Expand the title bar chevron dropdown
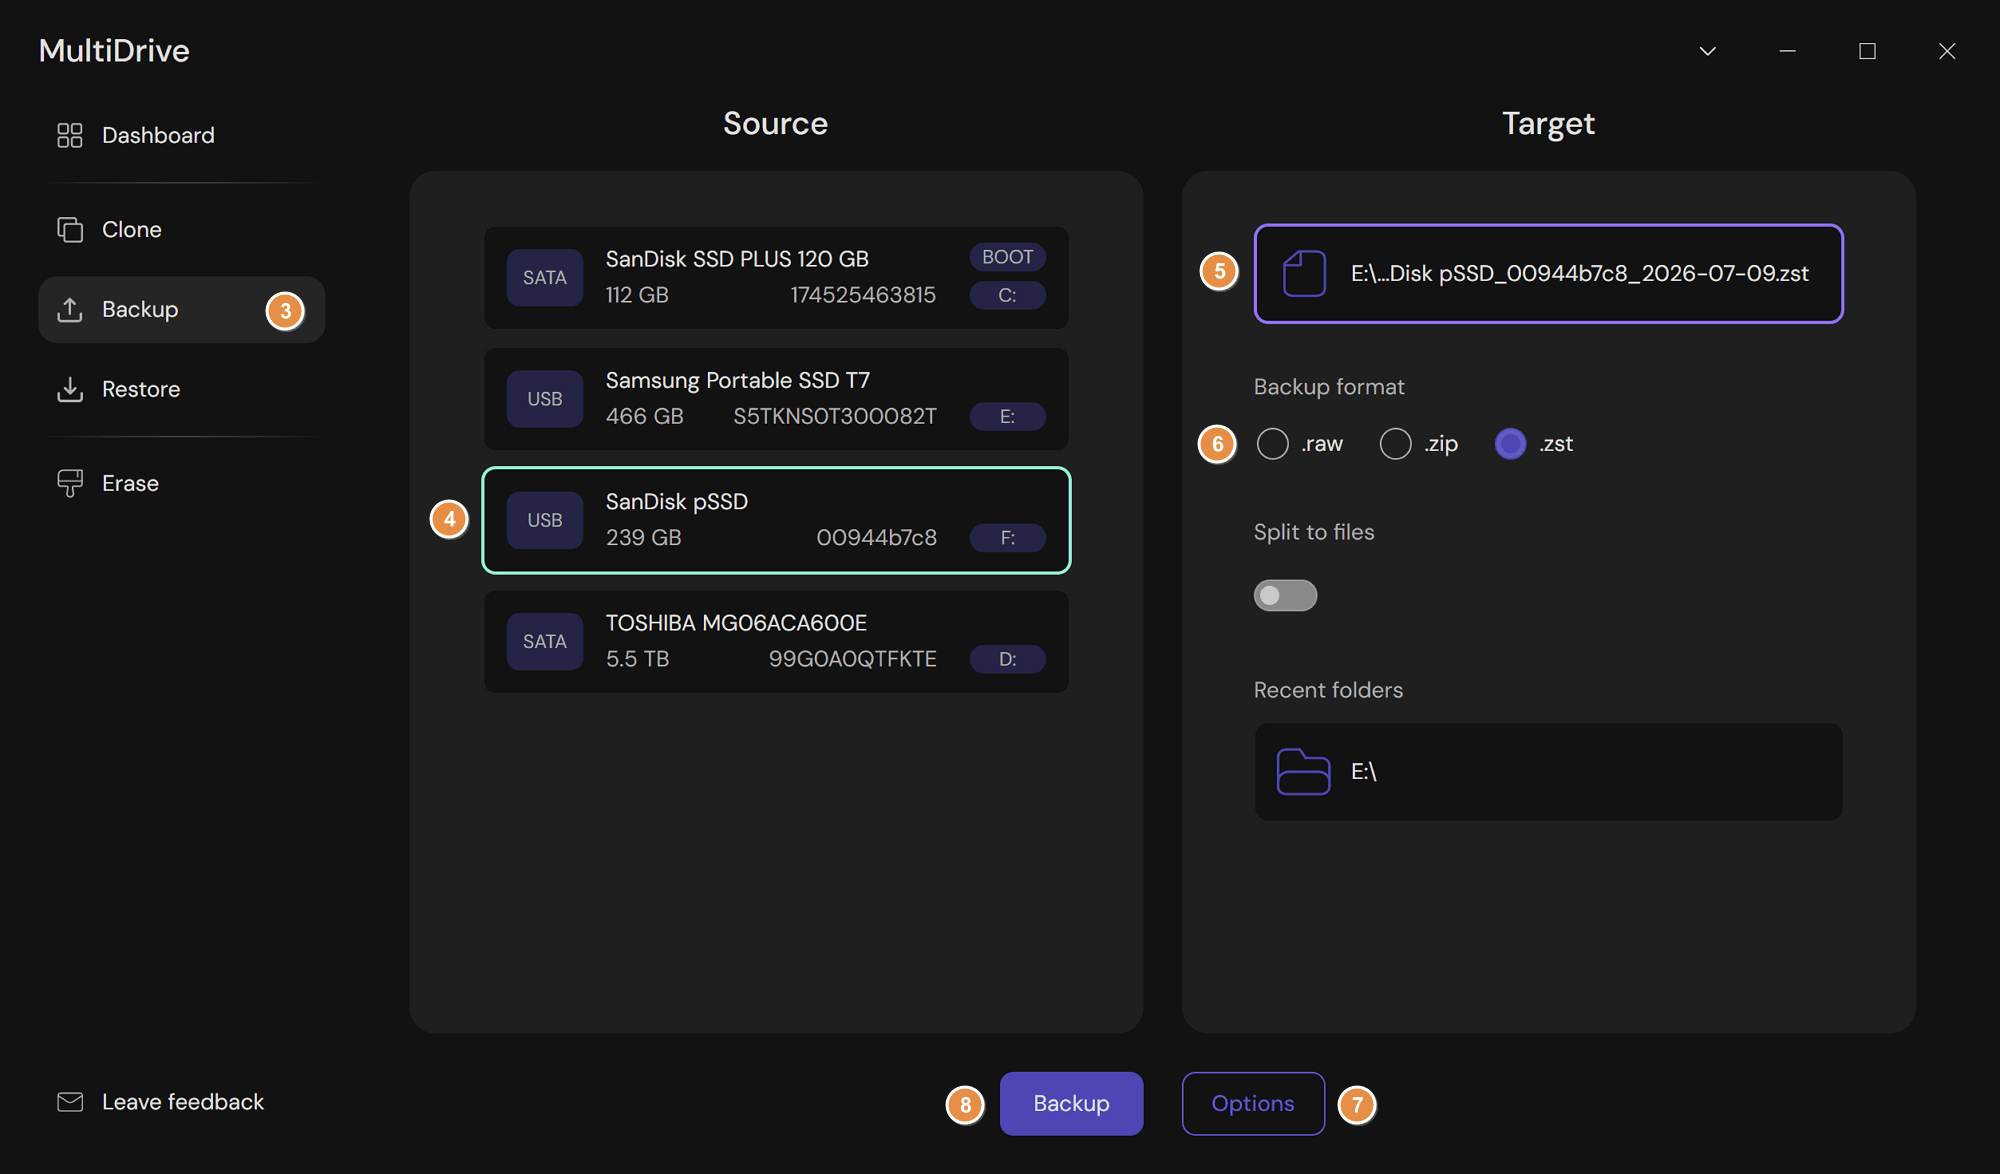Image resolution: width=2000 pixels, height=1174 pixels. coord(1708,51)
